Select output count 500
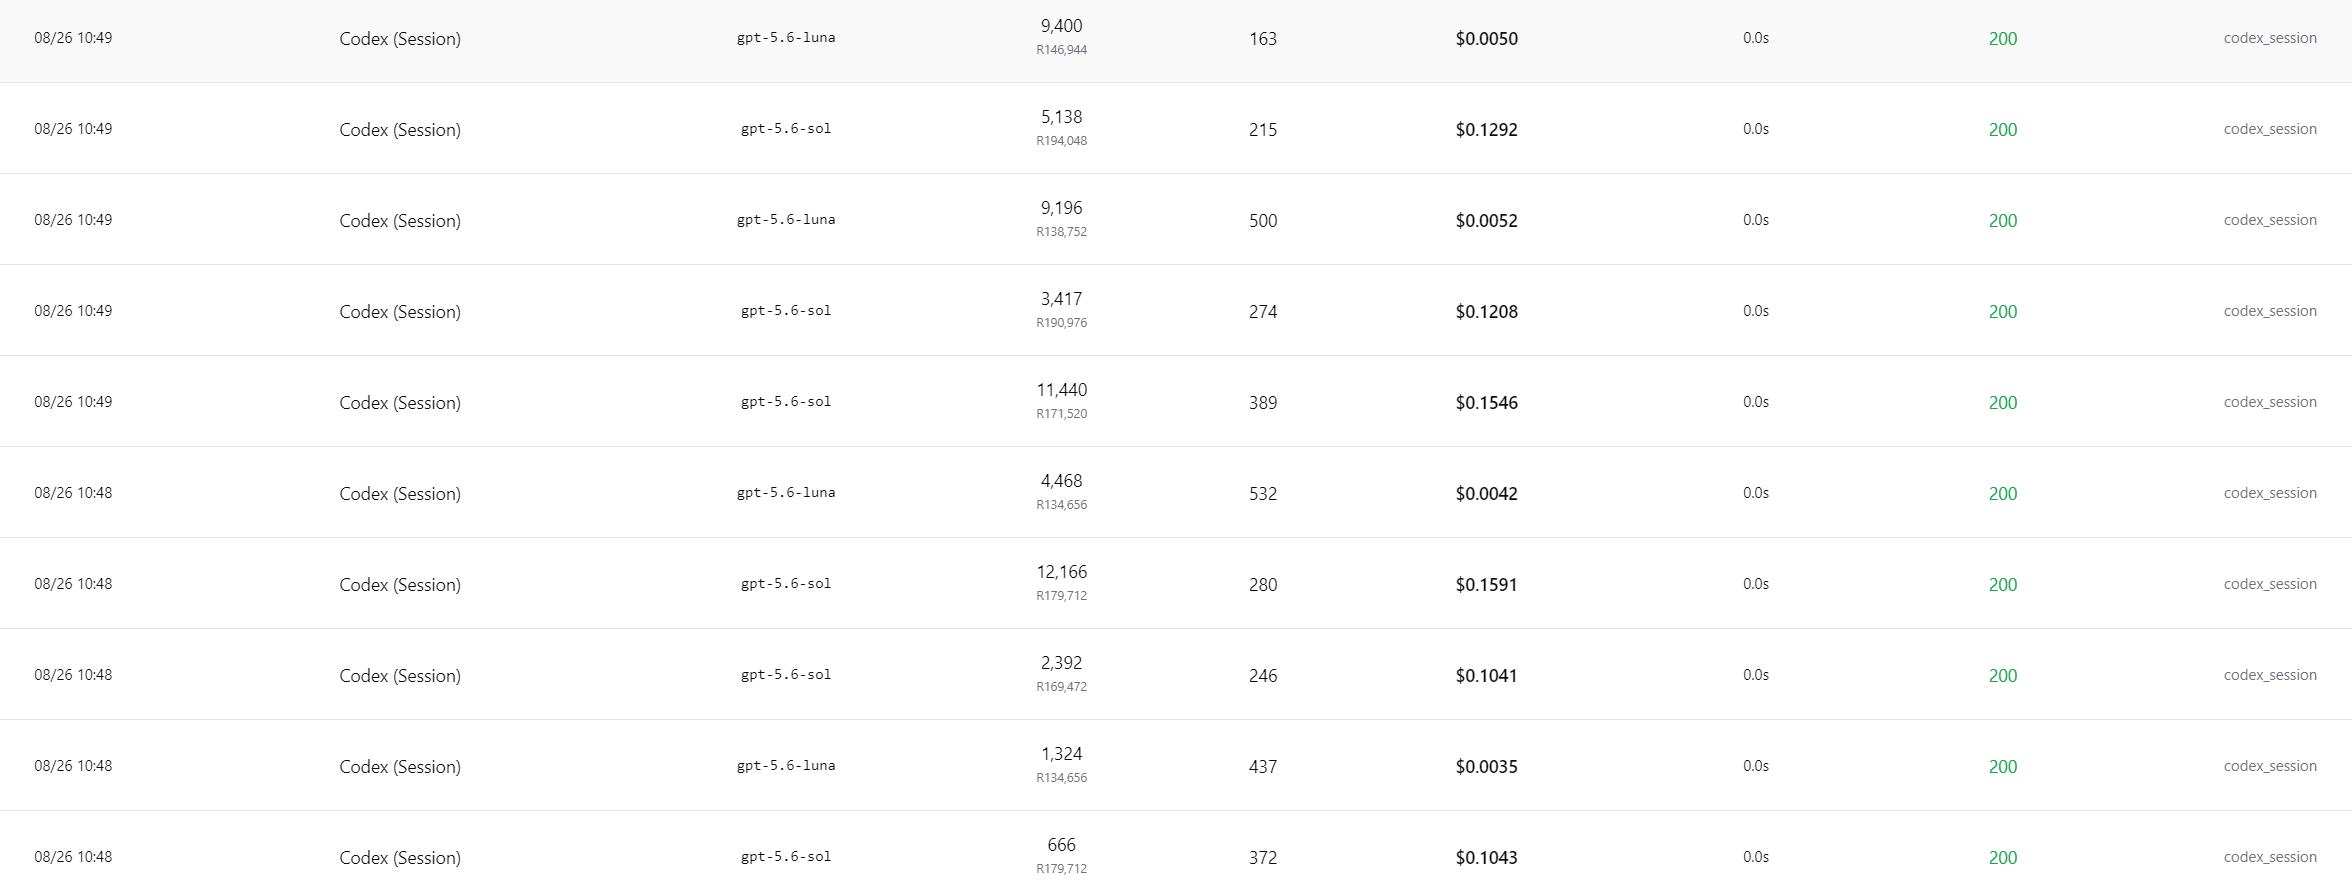The image size is (2352, 888). click(x=1263, y=221)
